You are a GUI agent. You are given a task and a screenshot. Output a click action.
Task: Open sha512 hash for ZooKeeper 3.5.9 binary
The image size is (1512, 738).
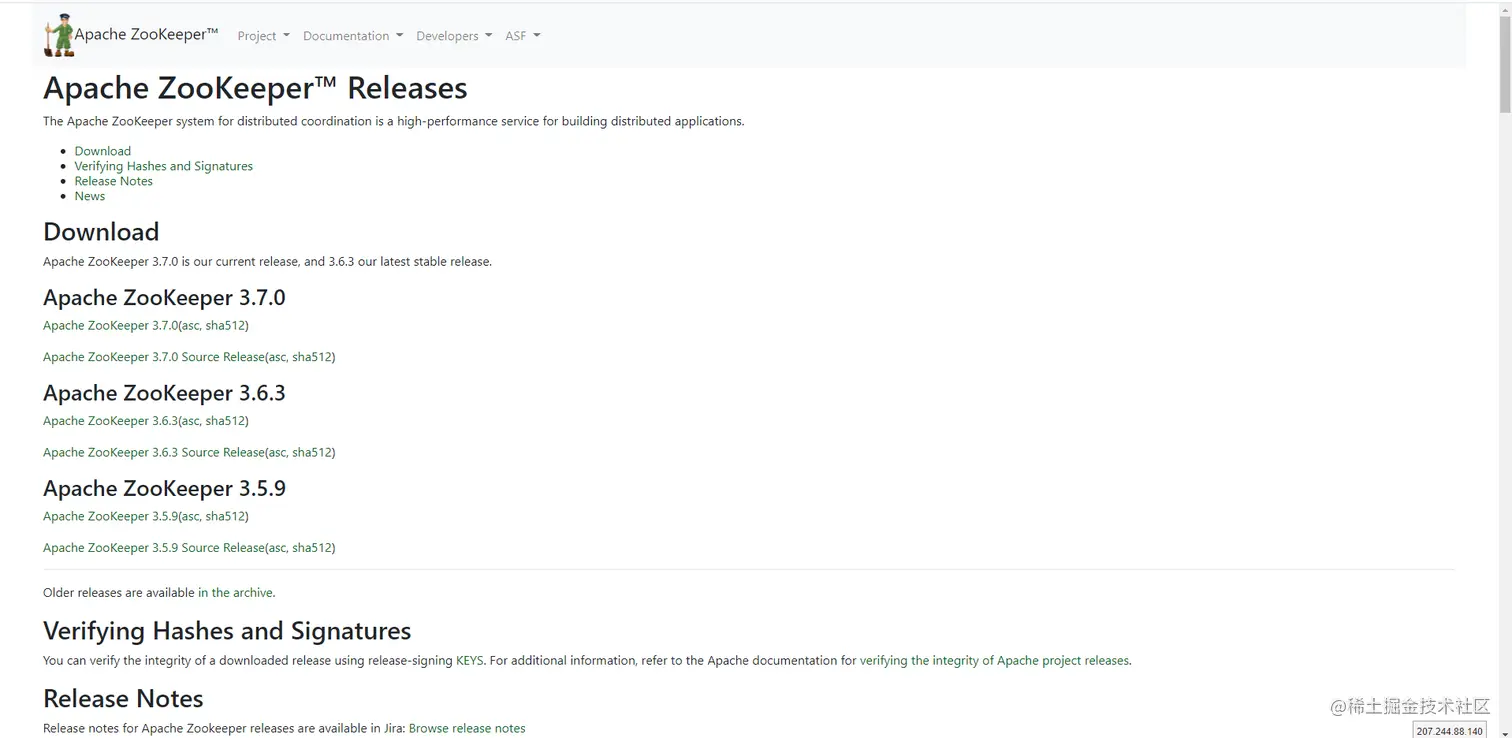tap(225, 516)
